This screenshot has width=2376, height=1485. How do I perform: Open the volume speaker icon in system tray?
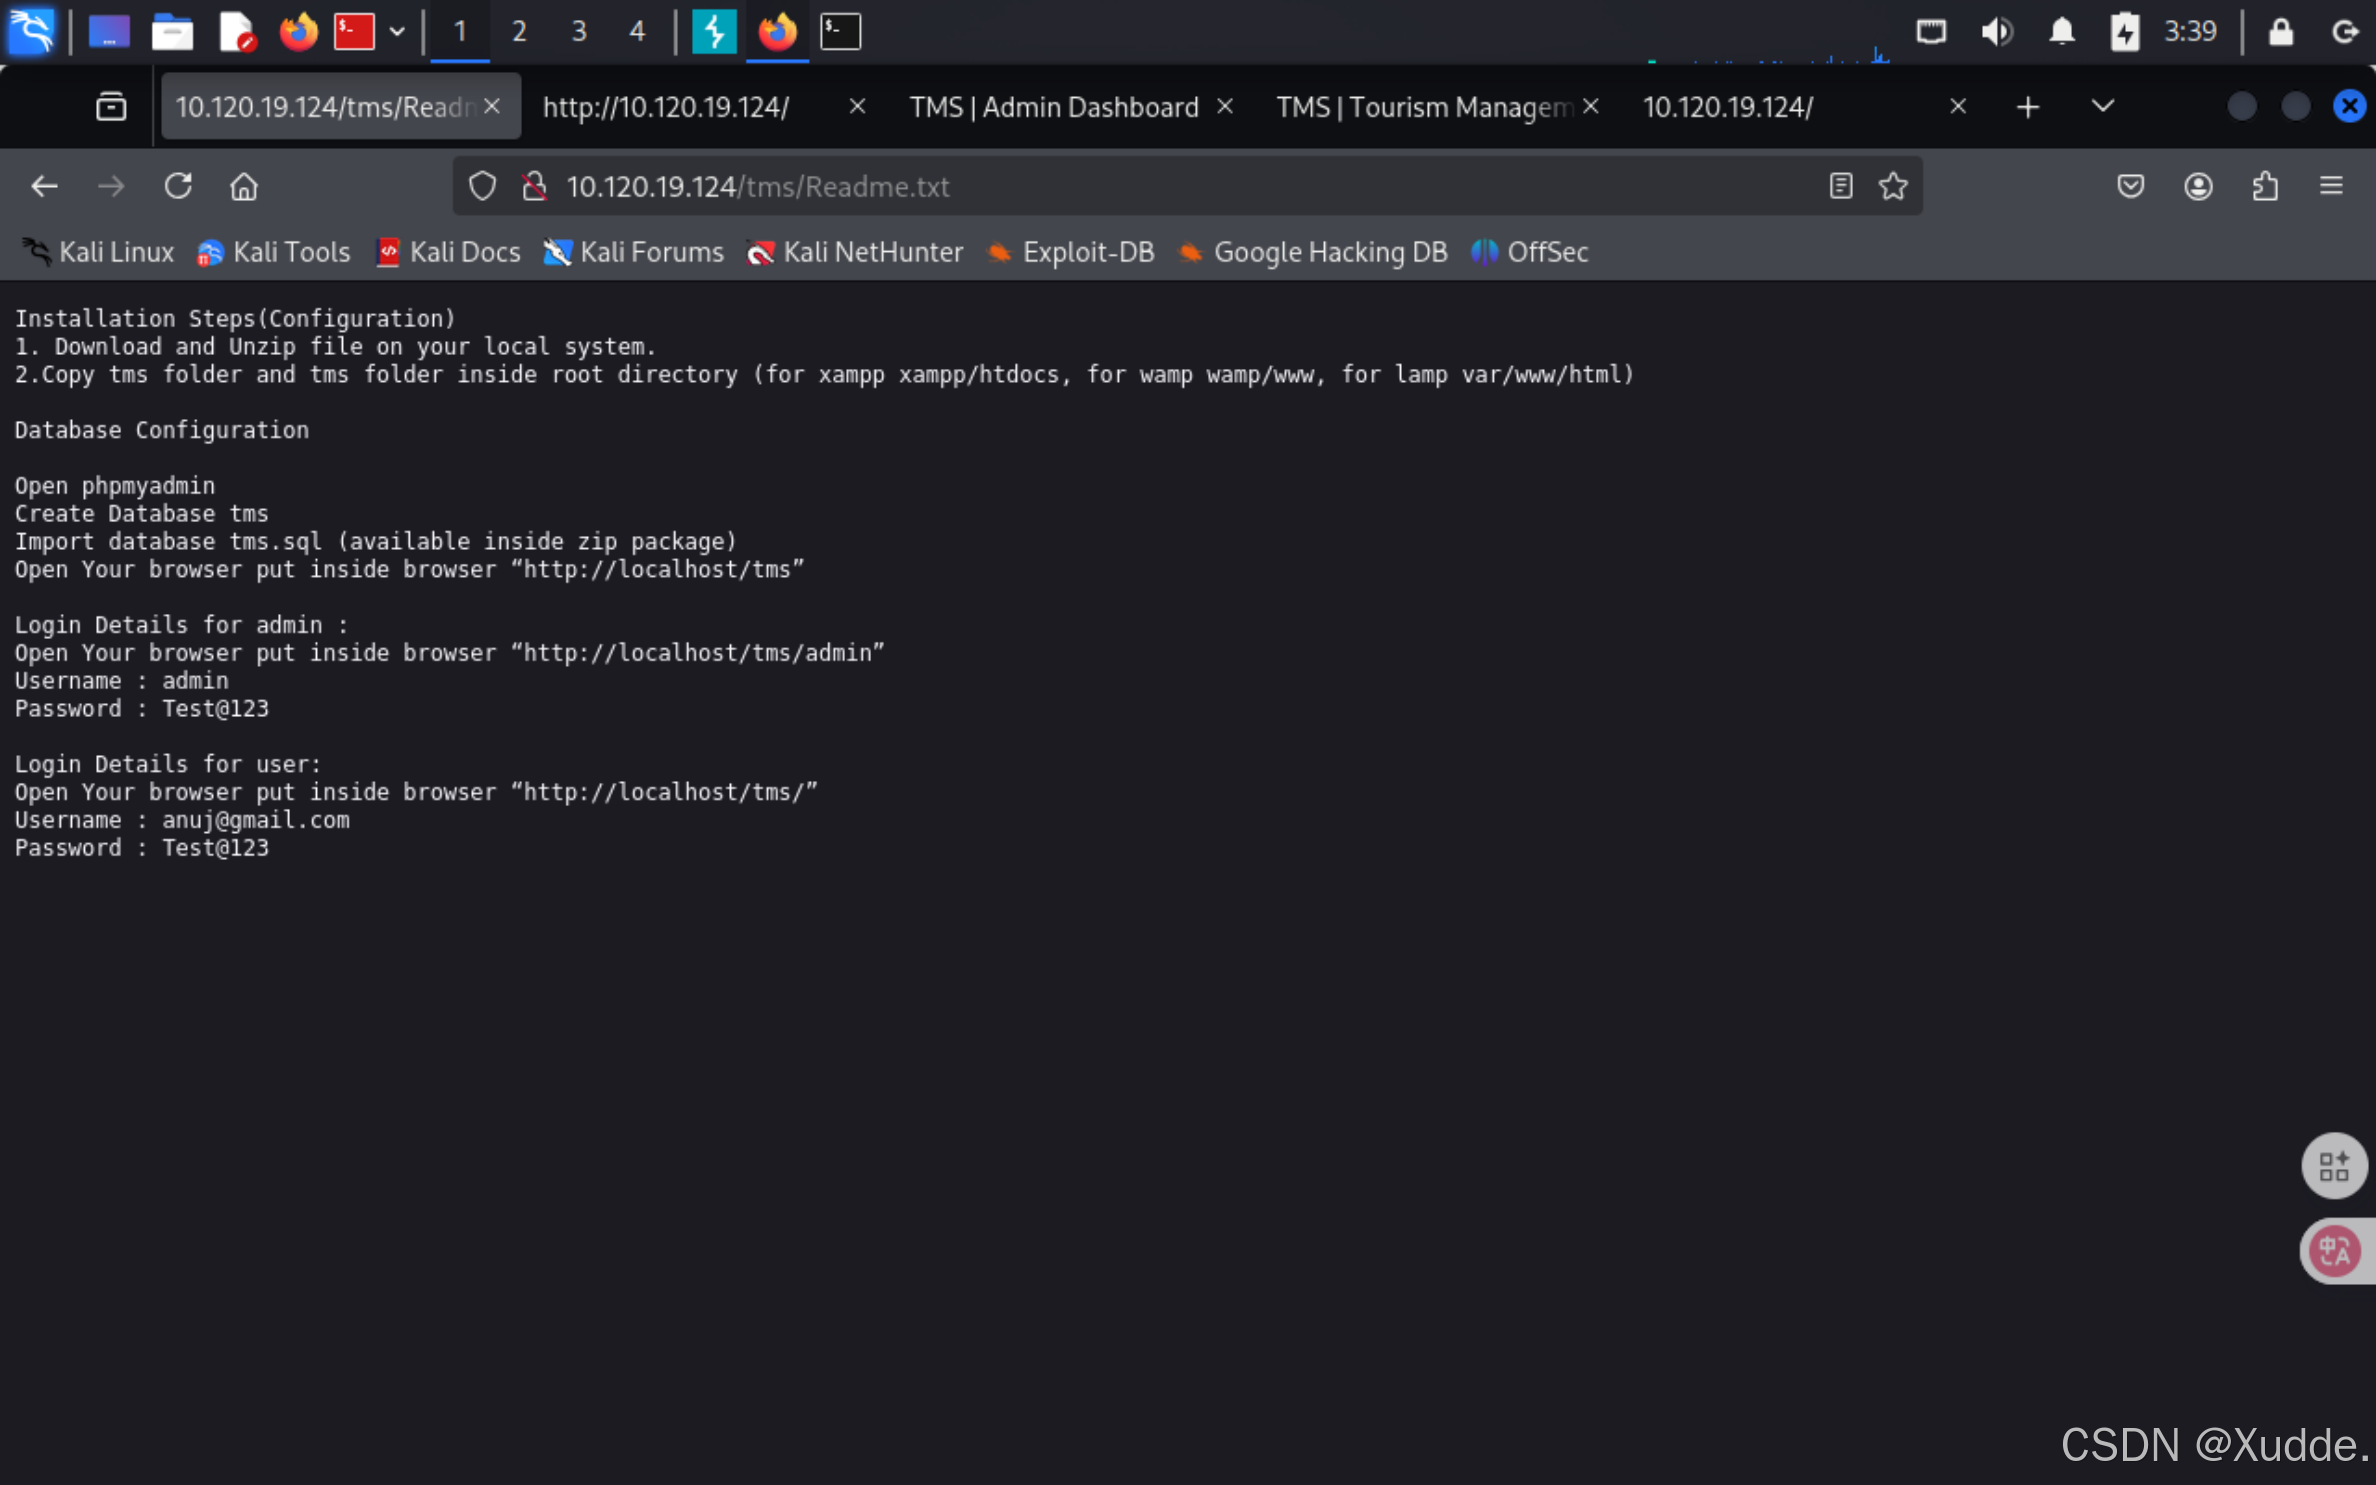[1996, 32]
